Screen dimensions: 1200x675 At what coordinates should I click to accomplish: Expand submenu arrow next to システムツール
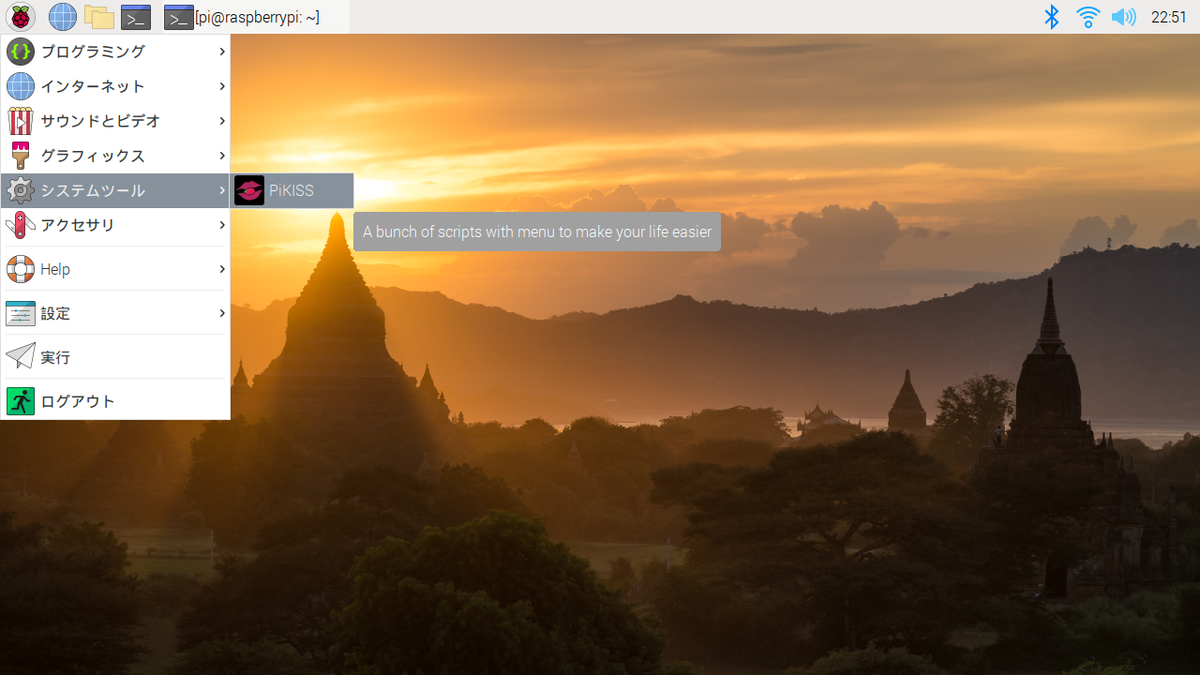coord(222,190)
